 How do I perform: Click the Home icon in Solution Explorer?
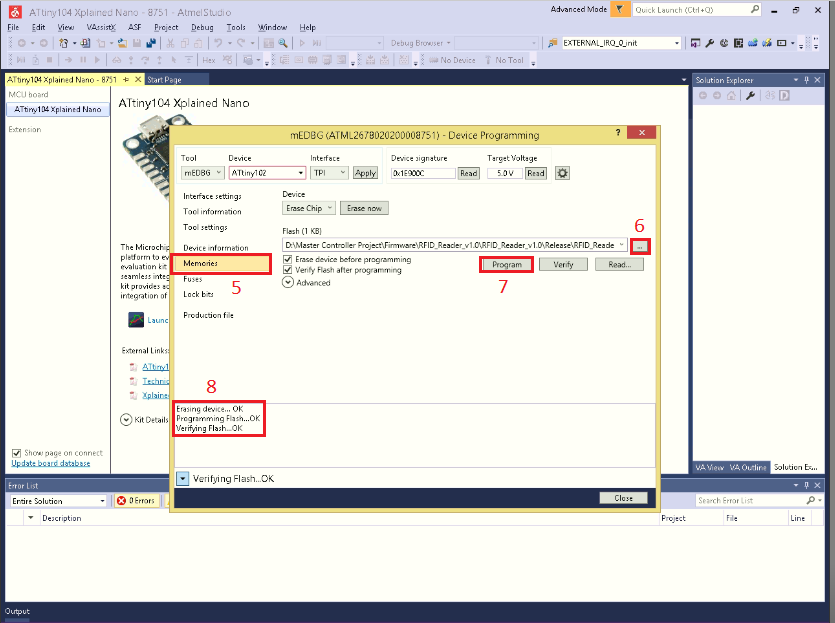731,95
